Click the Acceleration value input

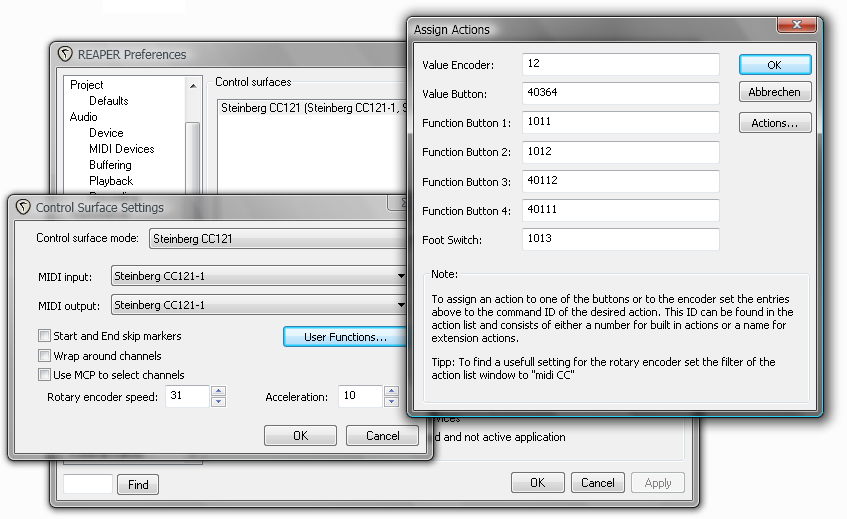pyautogui.click(x=361, y=396)
